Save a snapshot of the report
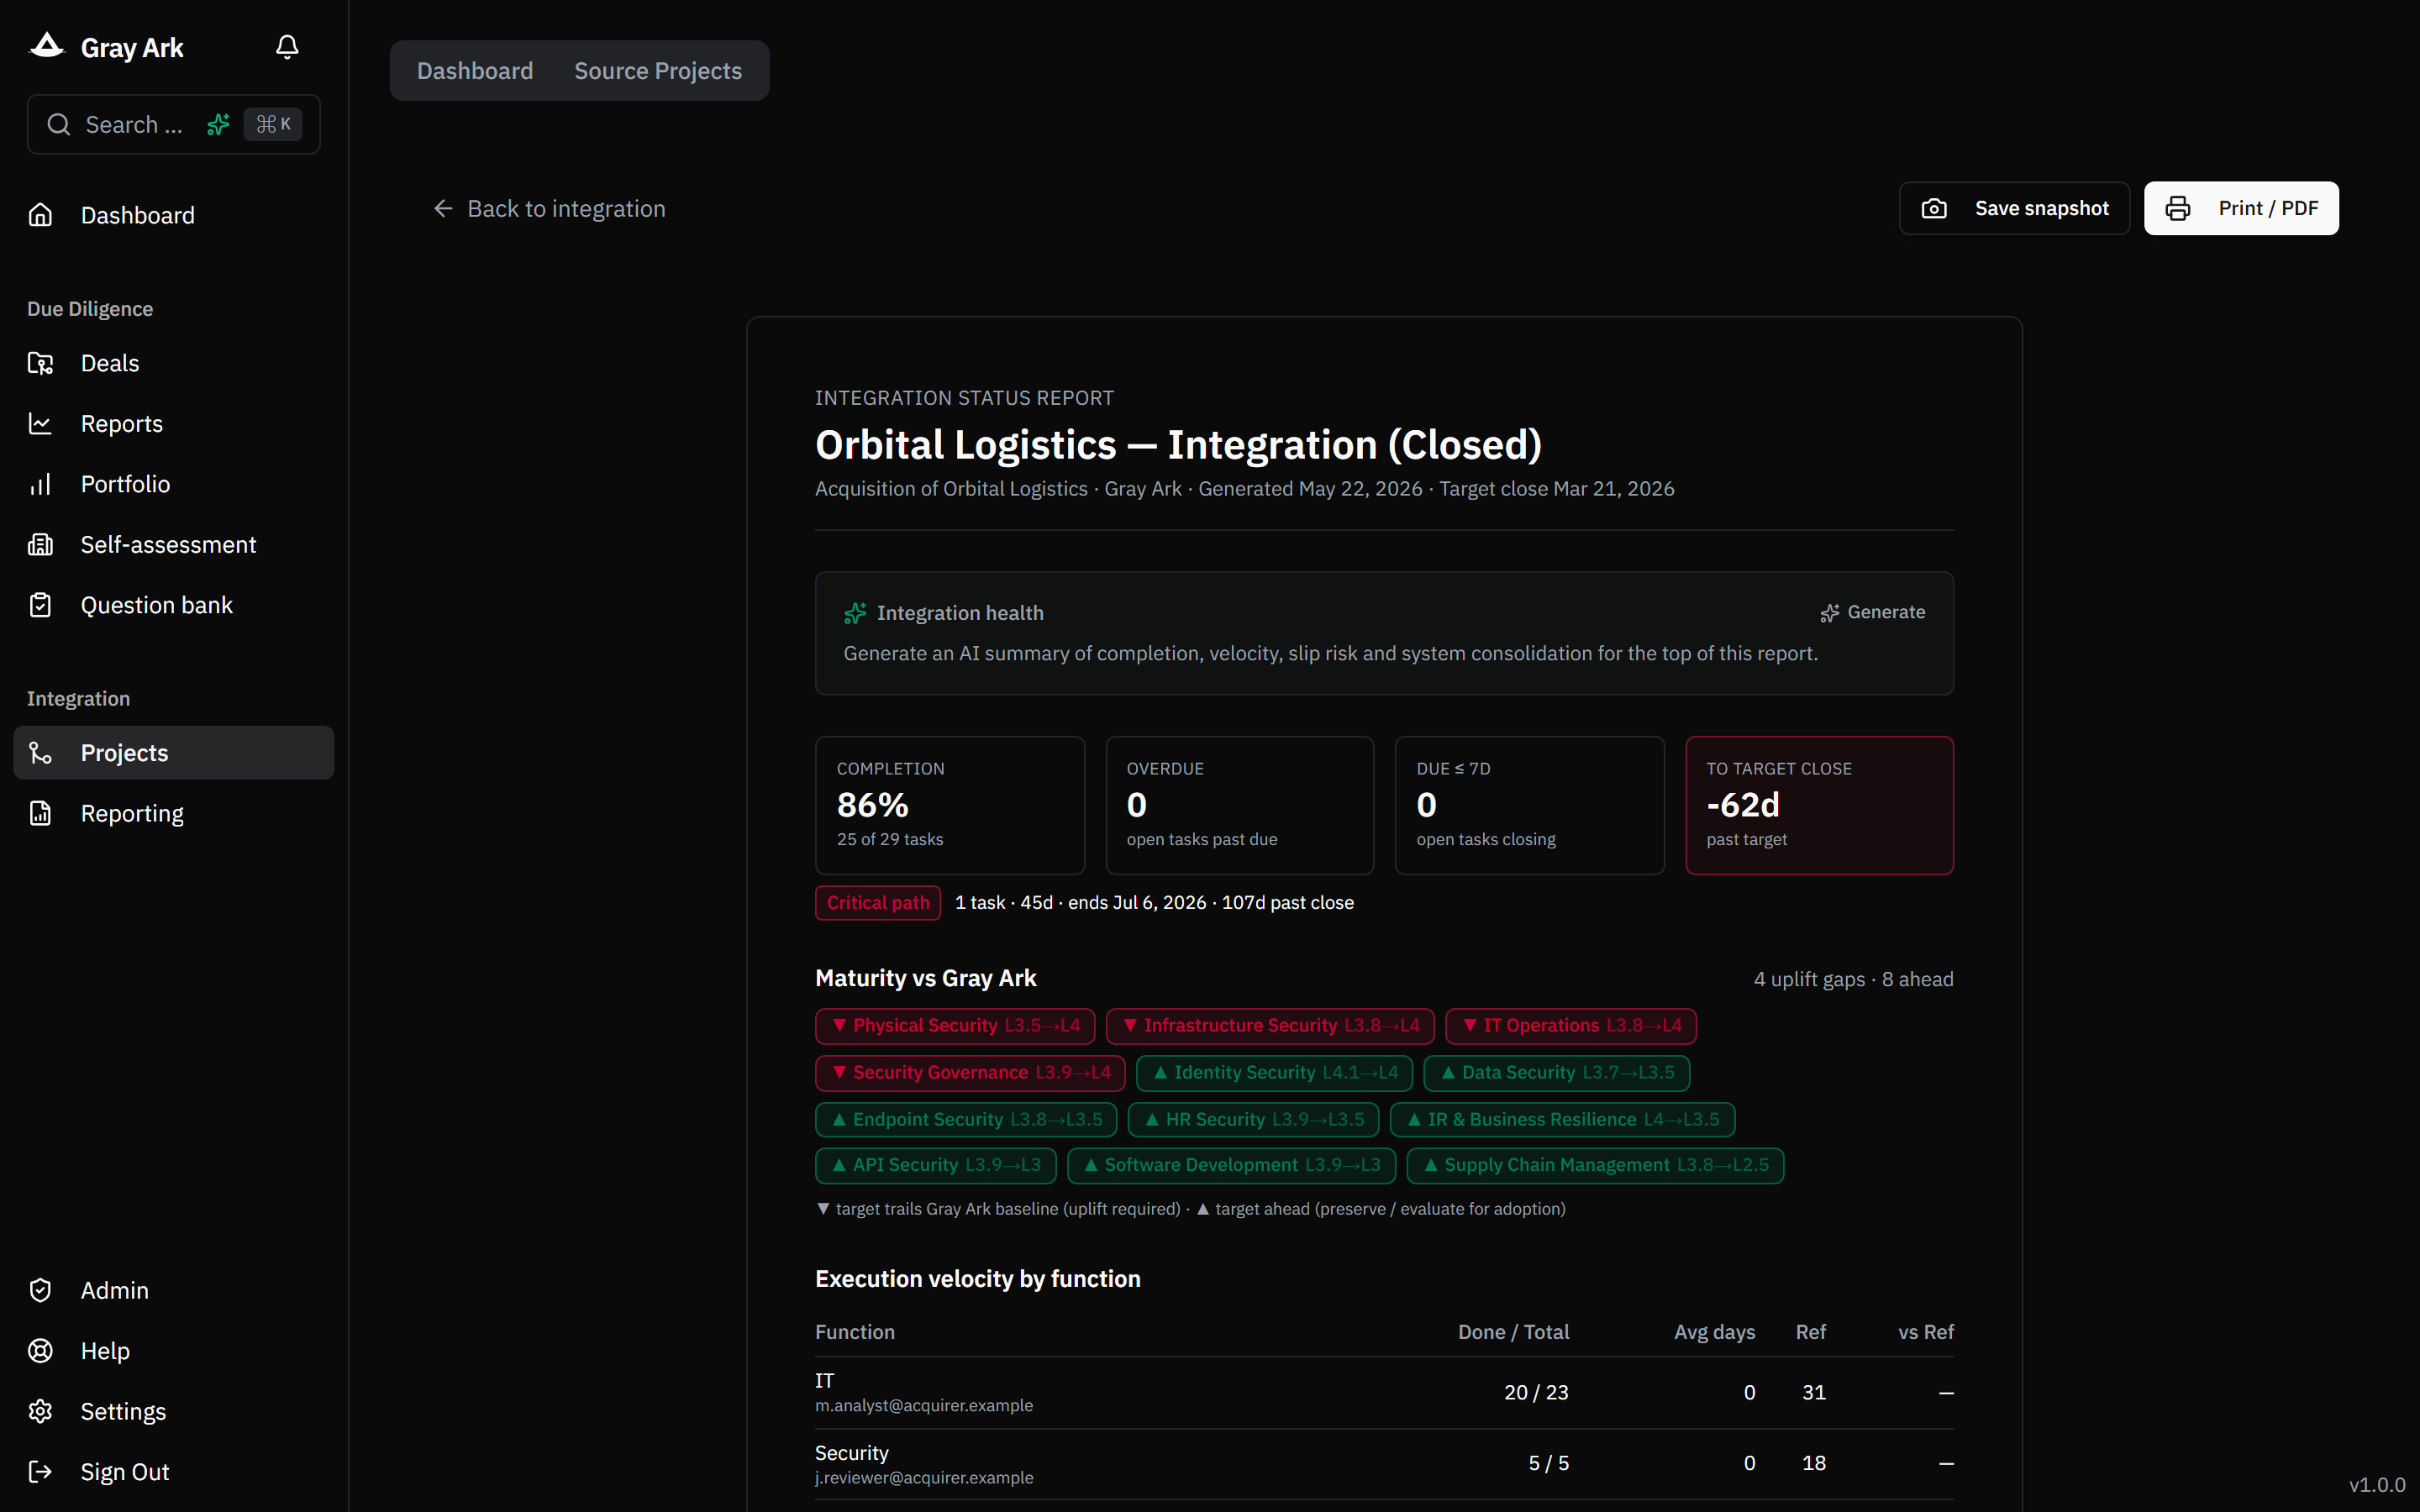The height and width of the screenshot is (1512, 2420). [2014, 208]
